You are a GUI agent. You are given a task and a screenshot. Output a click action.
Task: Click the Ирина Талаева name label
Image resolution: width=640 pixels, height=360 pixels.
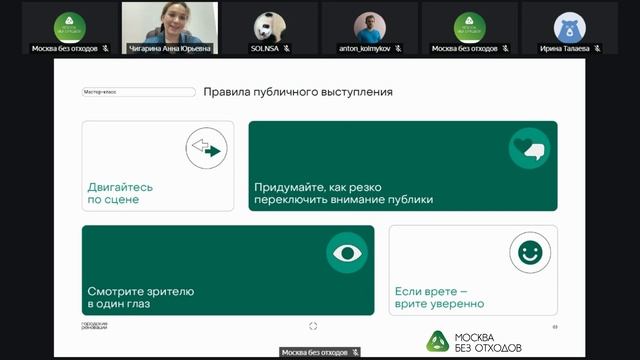[564, 48]
